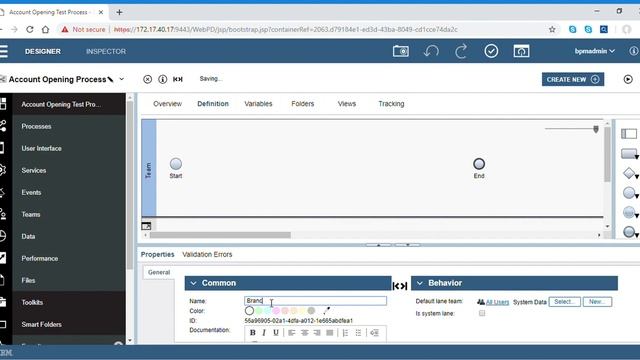Select the activity rectangle tool in palette

click(x=629, y=153)
